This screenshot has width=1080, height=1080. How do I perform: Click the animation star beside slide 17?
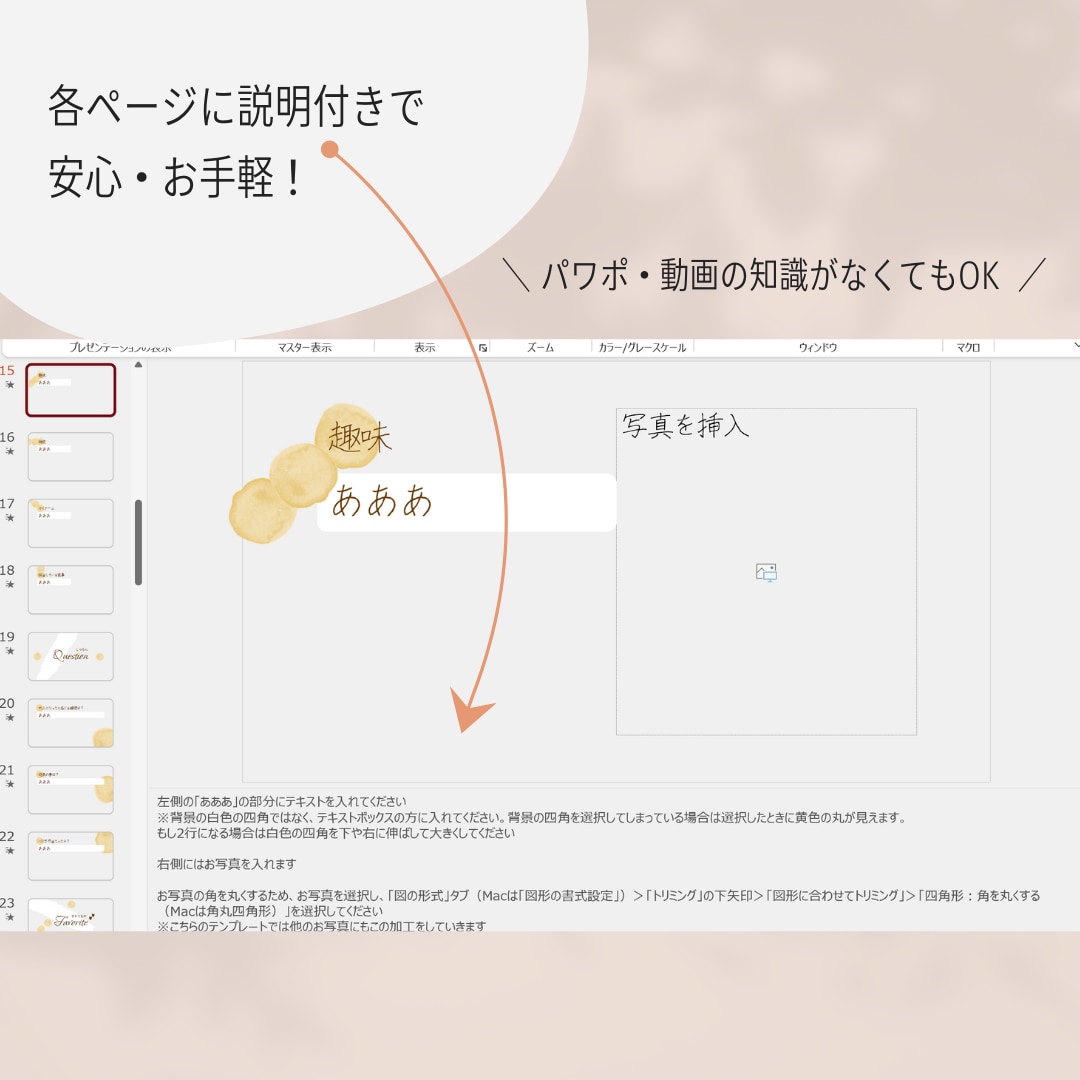pos(10,517)
